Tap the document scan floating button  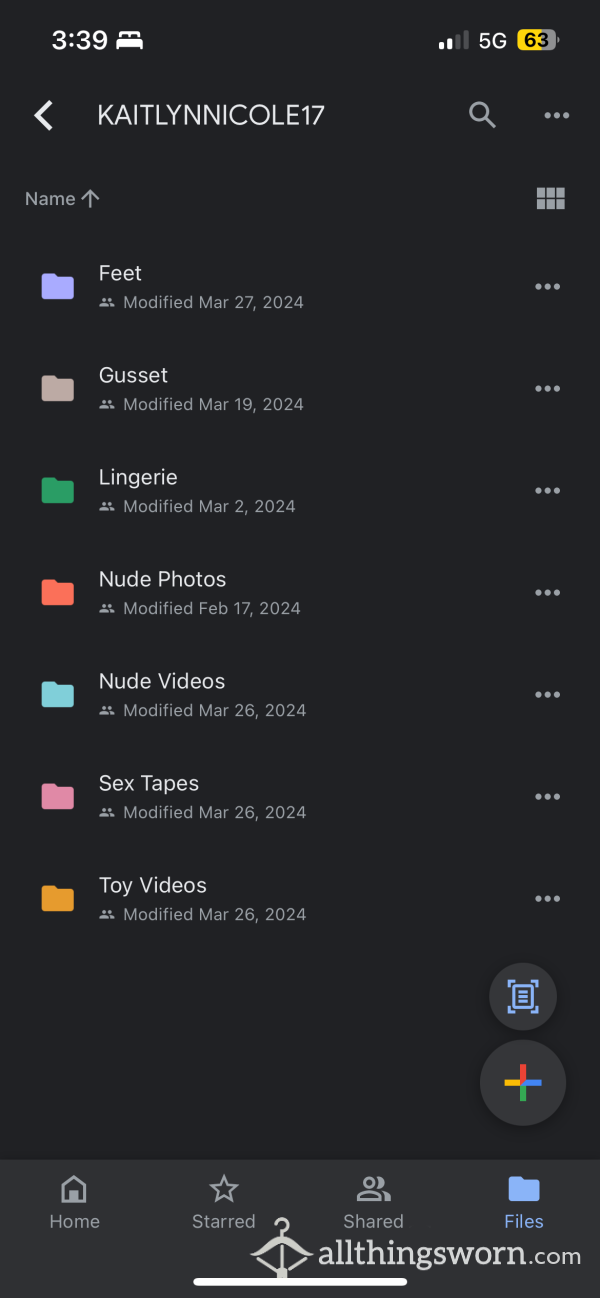523,996
